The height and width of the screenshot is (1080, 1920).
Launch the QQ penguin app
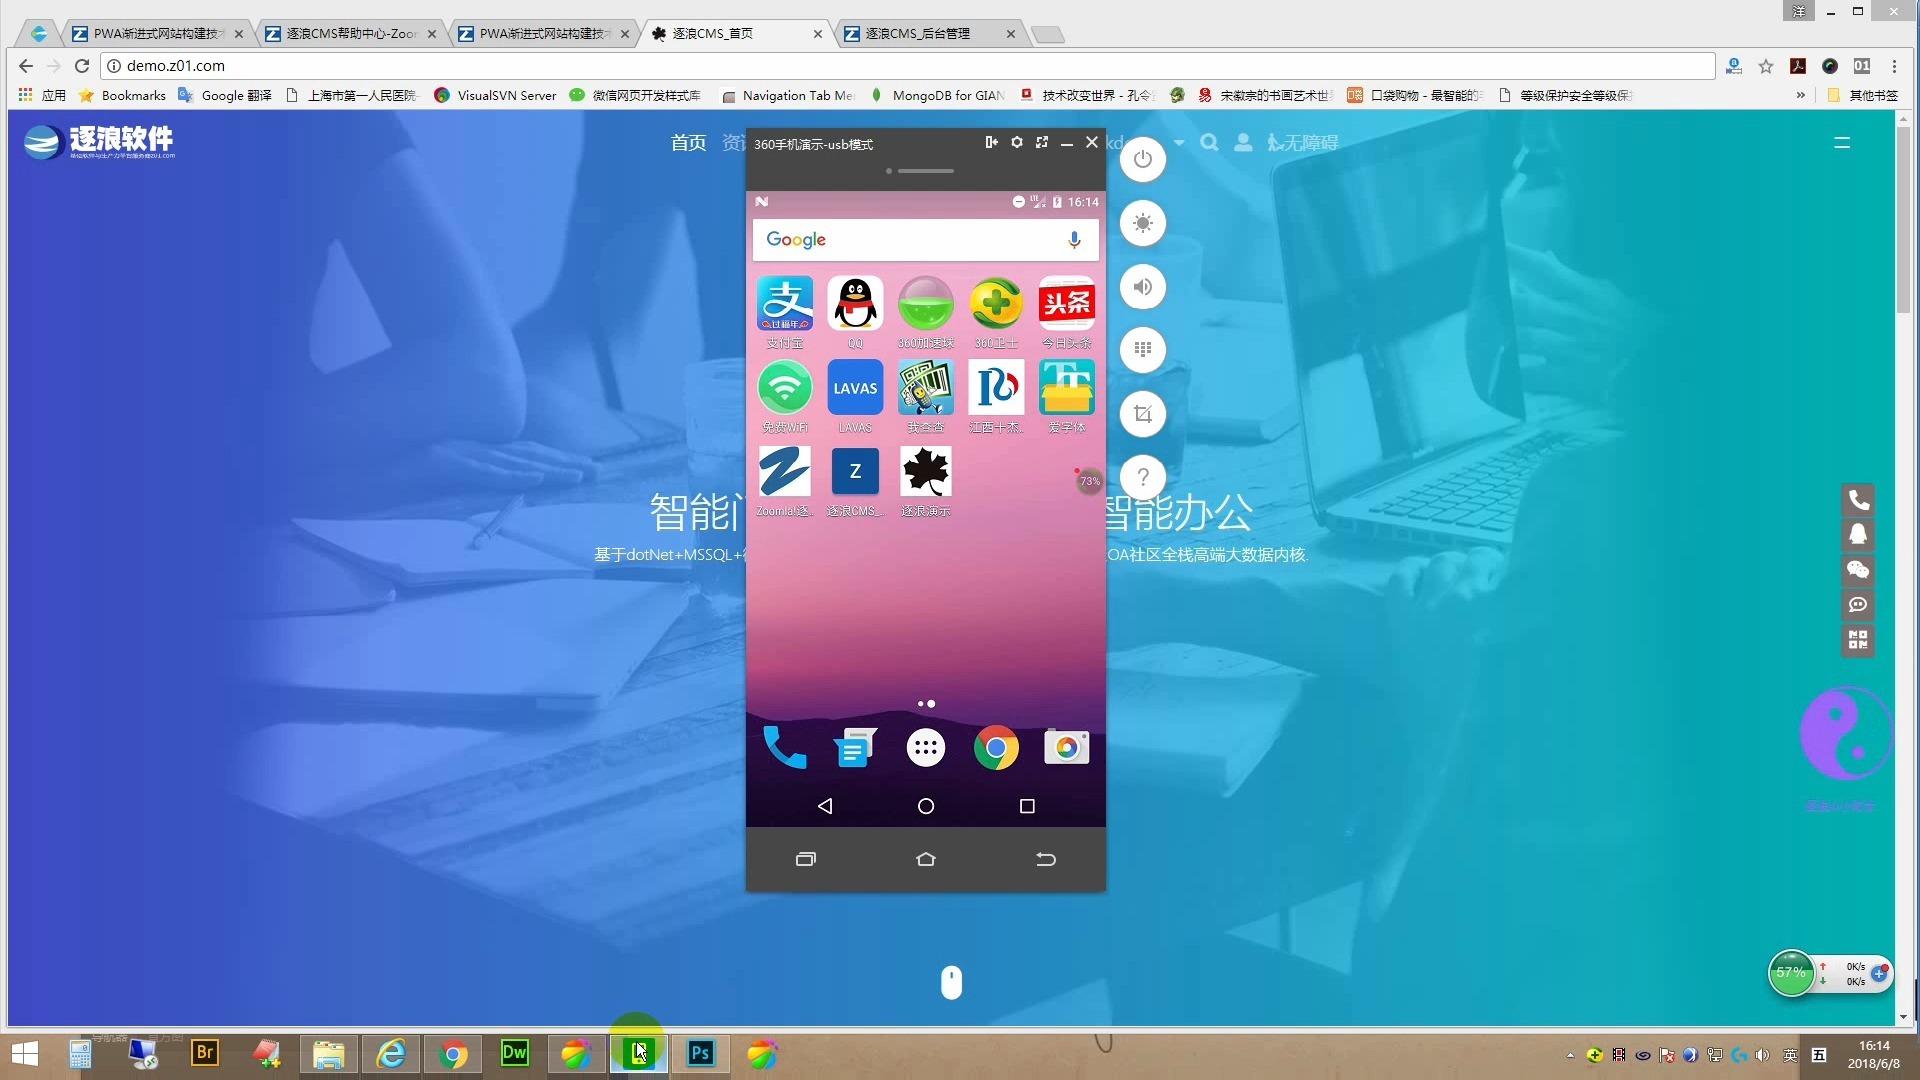(x=855, y=304)
